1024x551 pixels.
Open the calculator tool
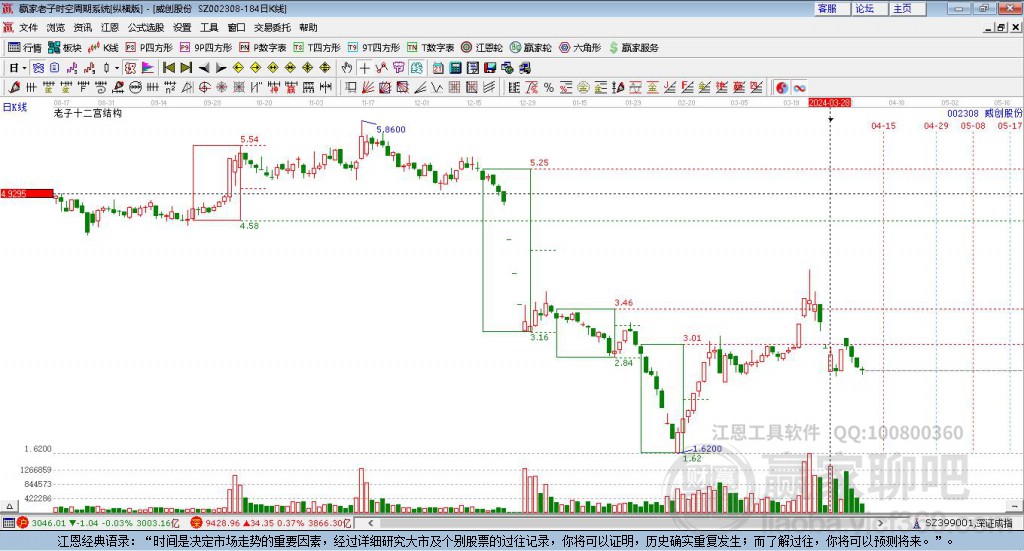455,68
